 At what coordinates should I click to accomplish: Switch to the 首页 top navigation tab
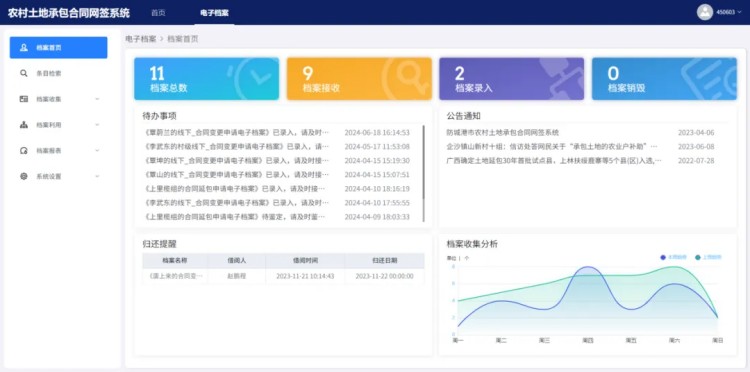158,13
